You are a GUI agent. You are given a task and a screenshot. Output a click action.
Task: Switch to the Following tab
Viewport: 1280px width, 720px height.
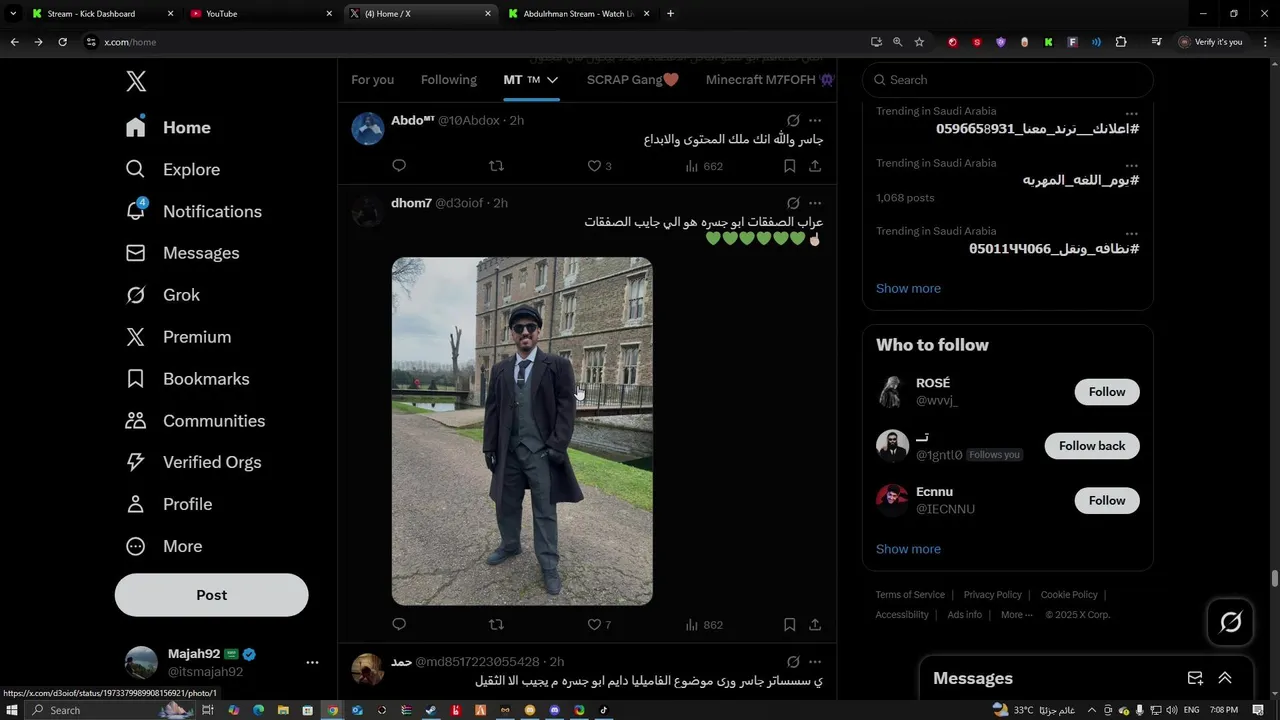tap(449, 80)
